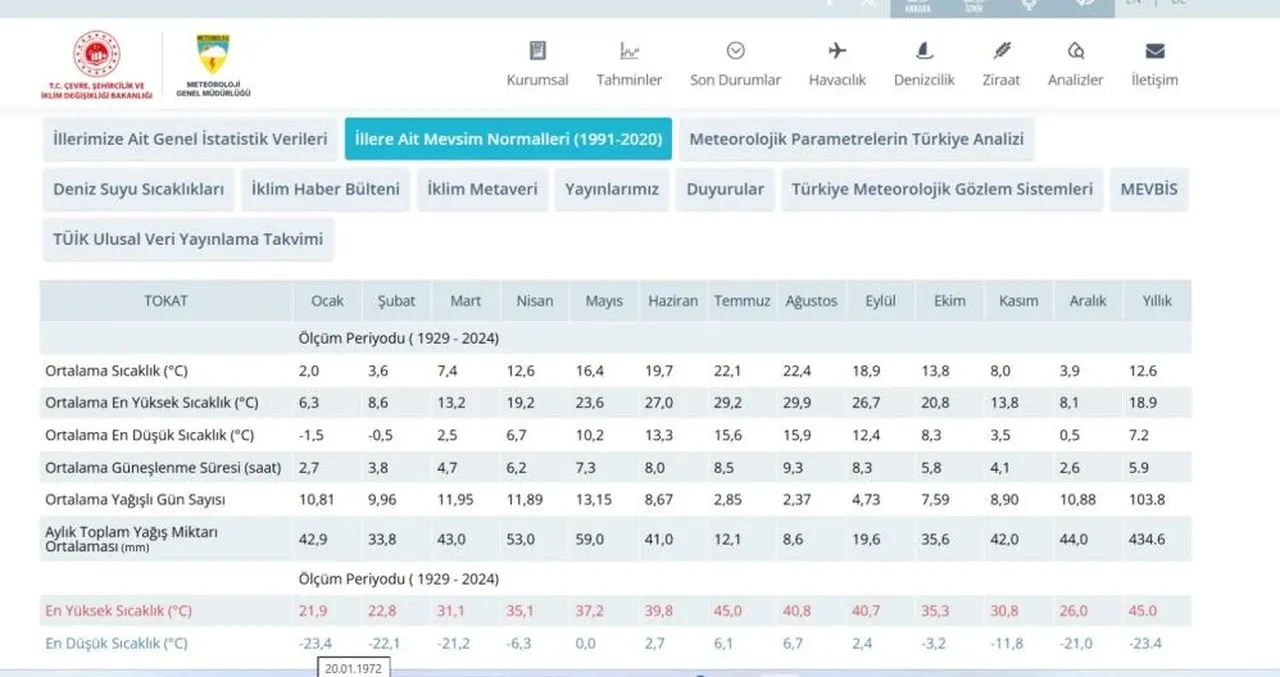1280x677 pixels.
Task: Open the MEVBİS link
Action: 1148,188
